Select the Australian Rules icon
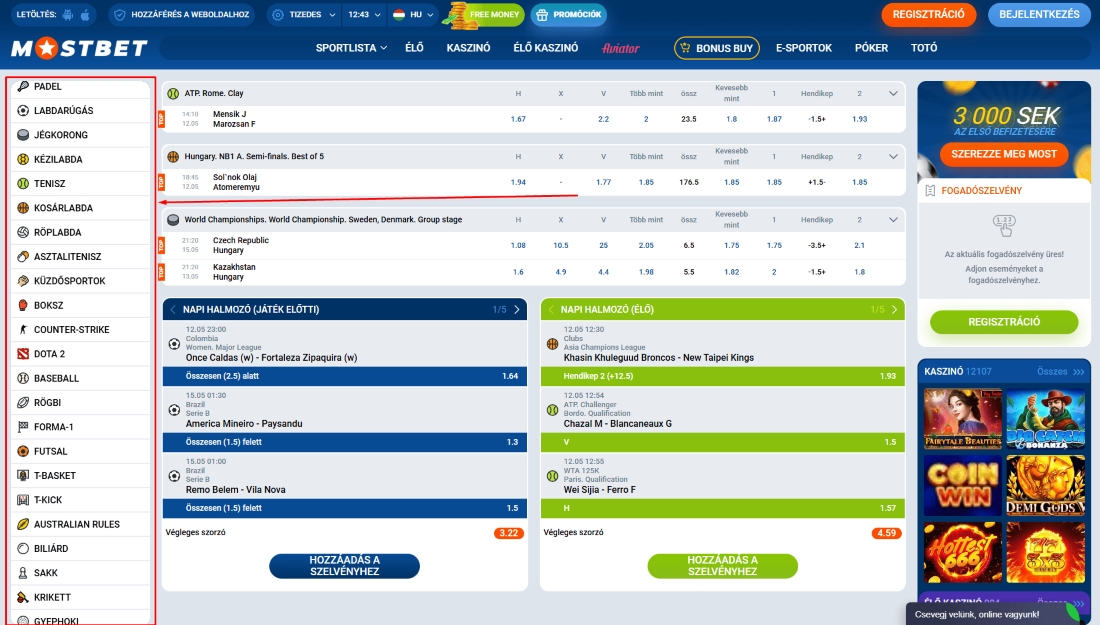 pos(23,524)
